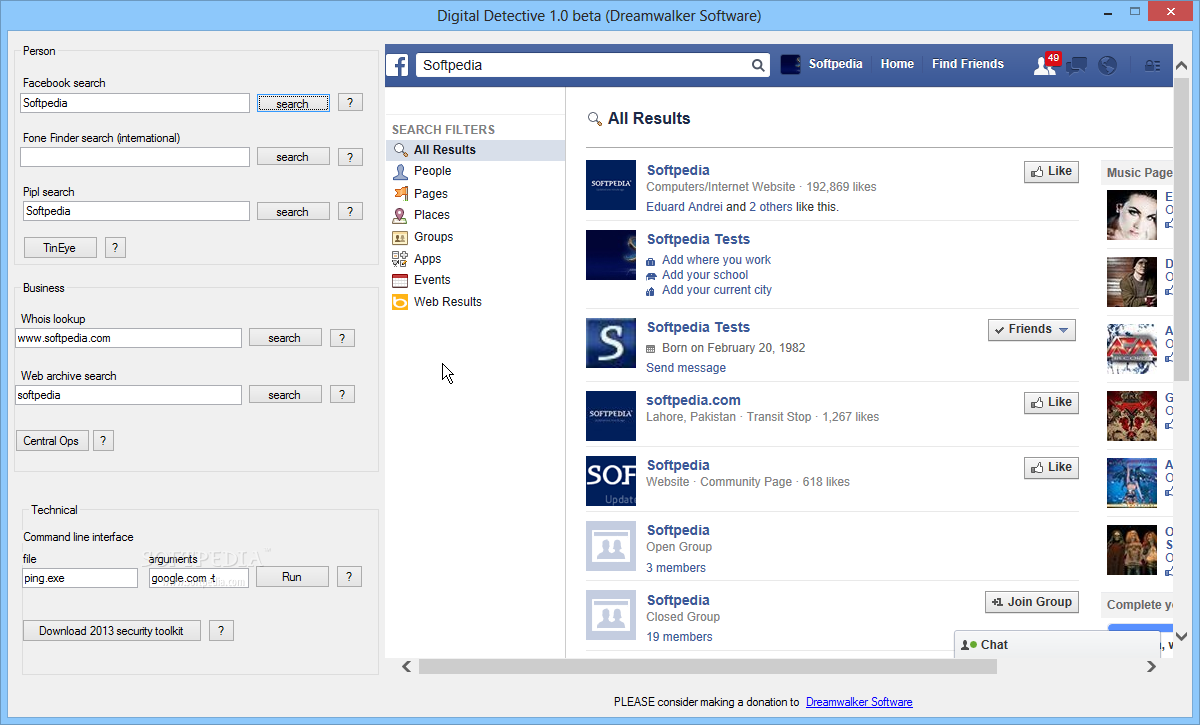The width and height of the screenshot is (1200, 725).
Task: Click help button next to Central Ops
Action: point(103,441)
